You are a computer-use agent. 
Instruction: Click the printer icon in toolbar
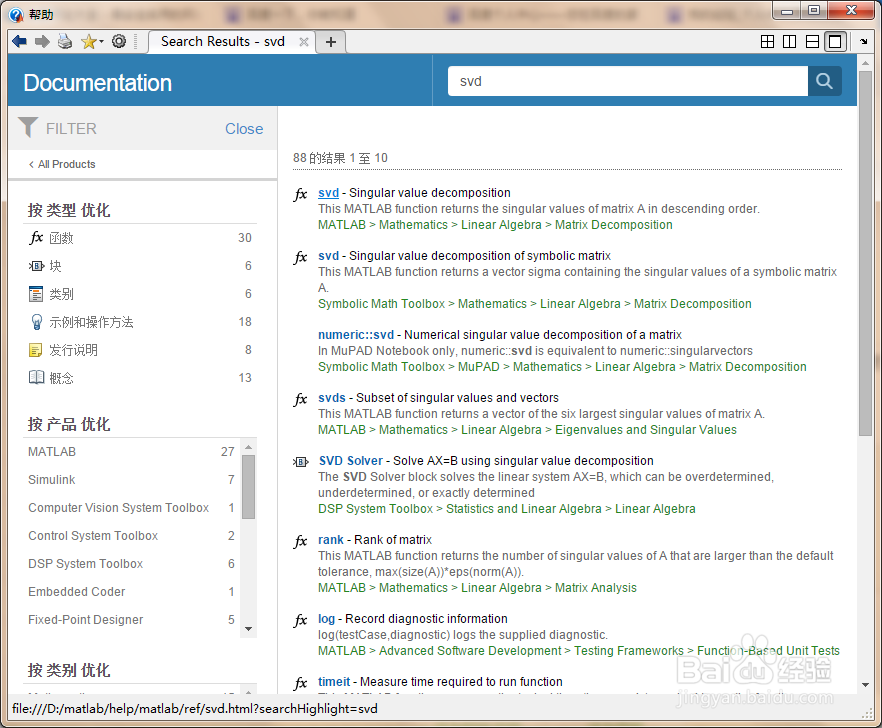[65, 41]
